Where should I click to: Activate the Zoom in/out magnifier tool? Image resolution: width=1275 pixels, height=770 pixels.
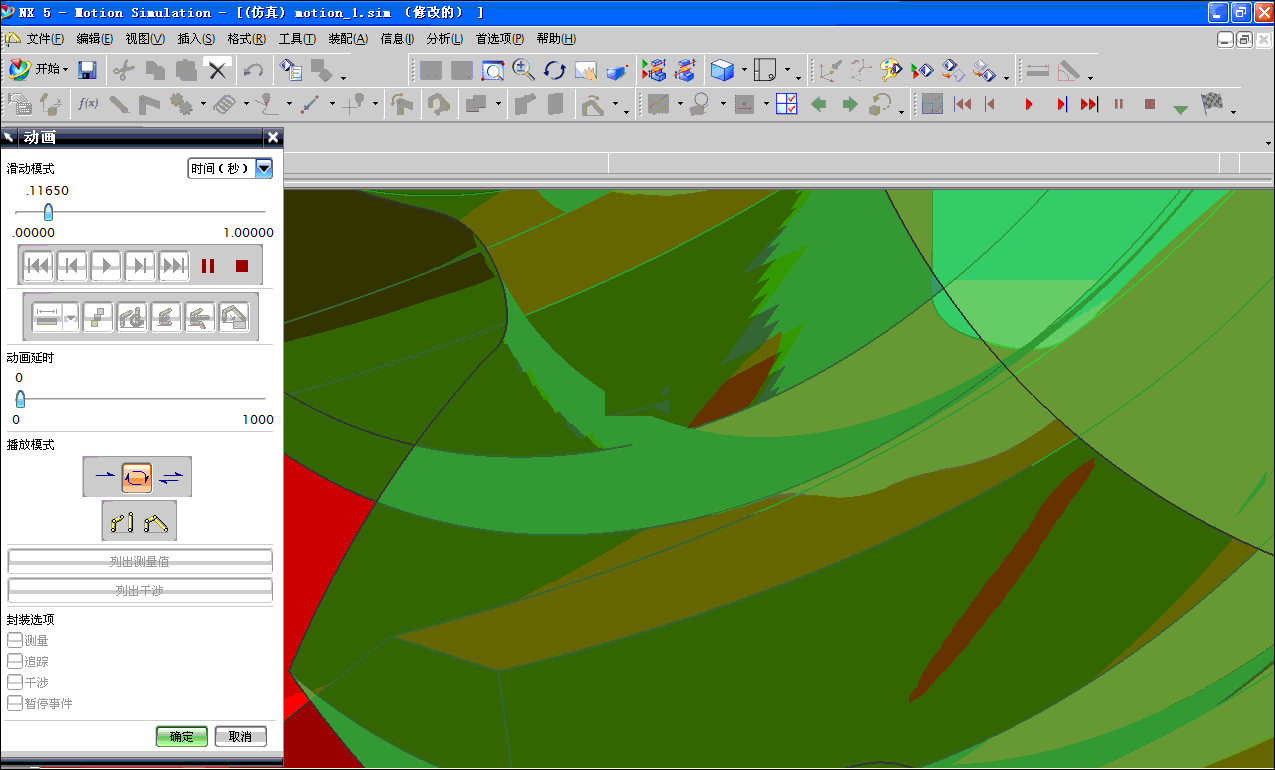point(523,70)
